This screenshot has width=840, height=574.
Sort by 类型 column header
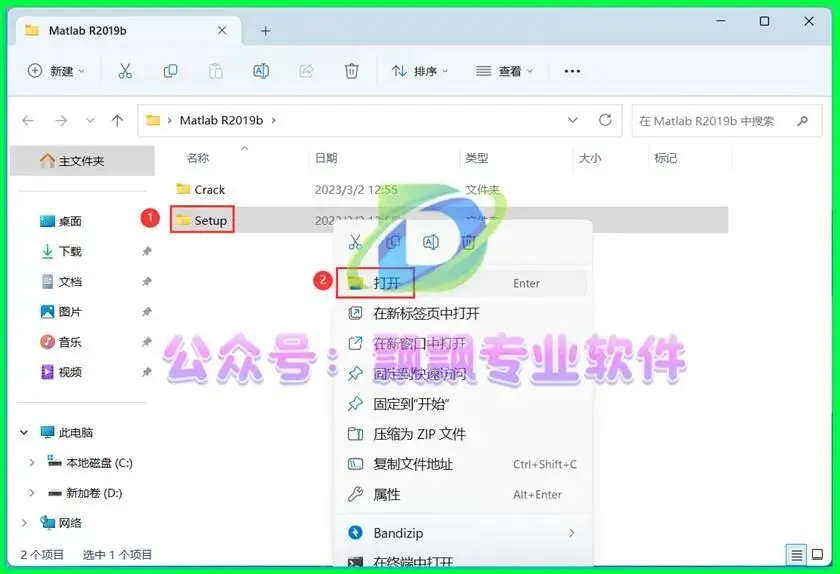pyautogui.click(x=477, y=158)
